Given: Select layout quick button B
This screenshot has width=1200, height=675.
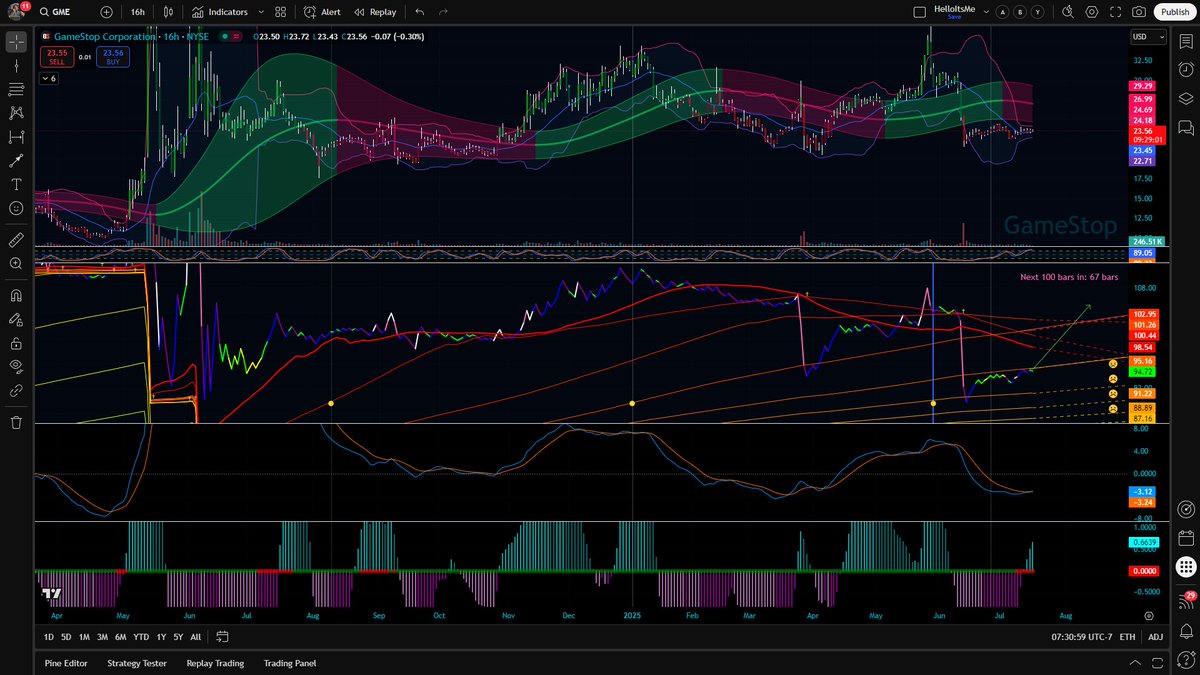Looking at the screenshot, I should (1019, 12).
